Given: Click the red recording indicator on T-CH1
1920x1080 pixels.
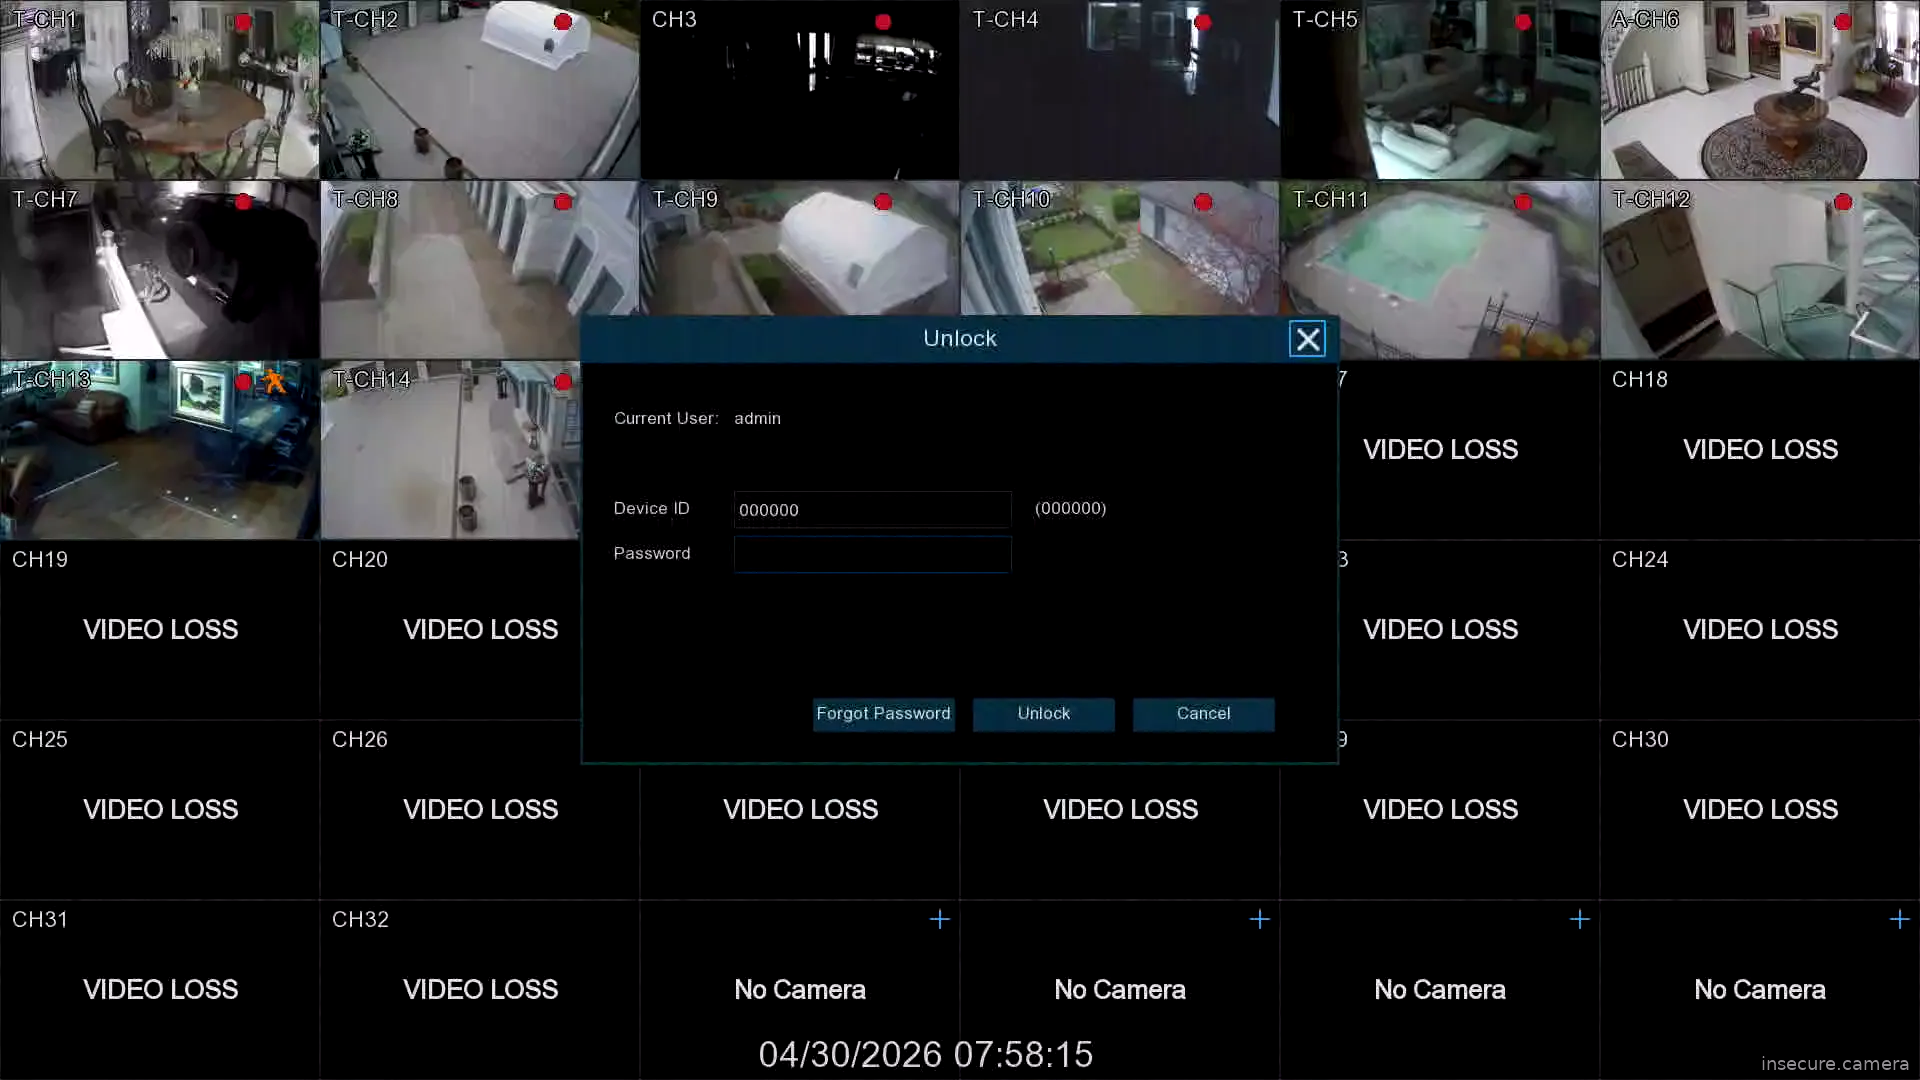Looking at the screenshot, I should pyautogui.click(x=243, y=22).
